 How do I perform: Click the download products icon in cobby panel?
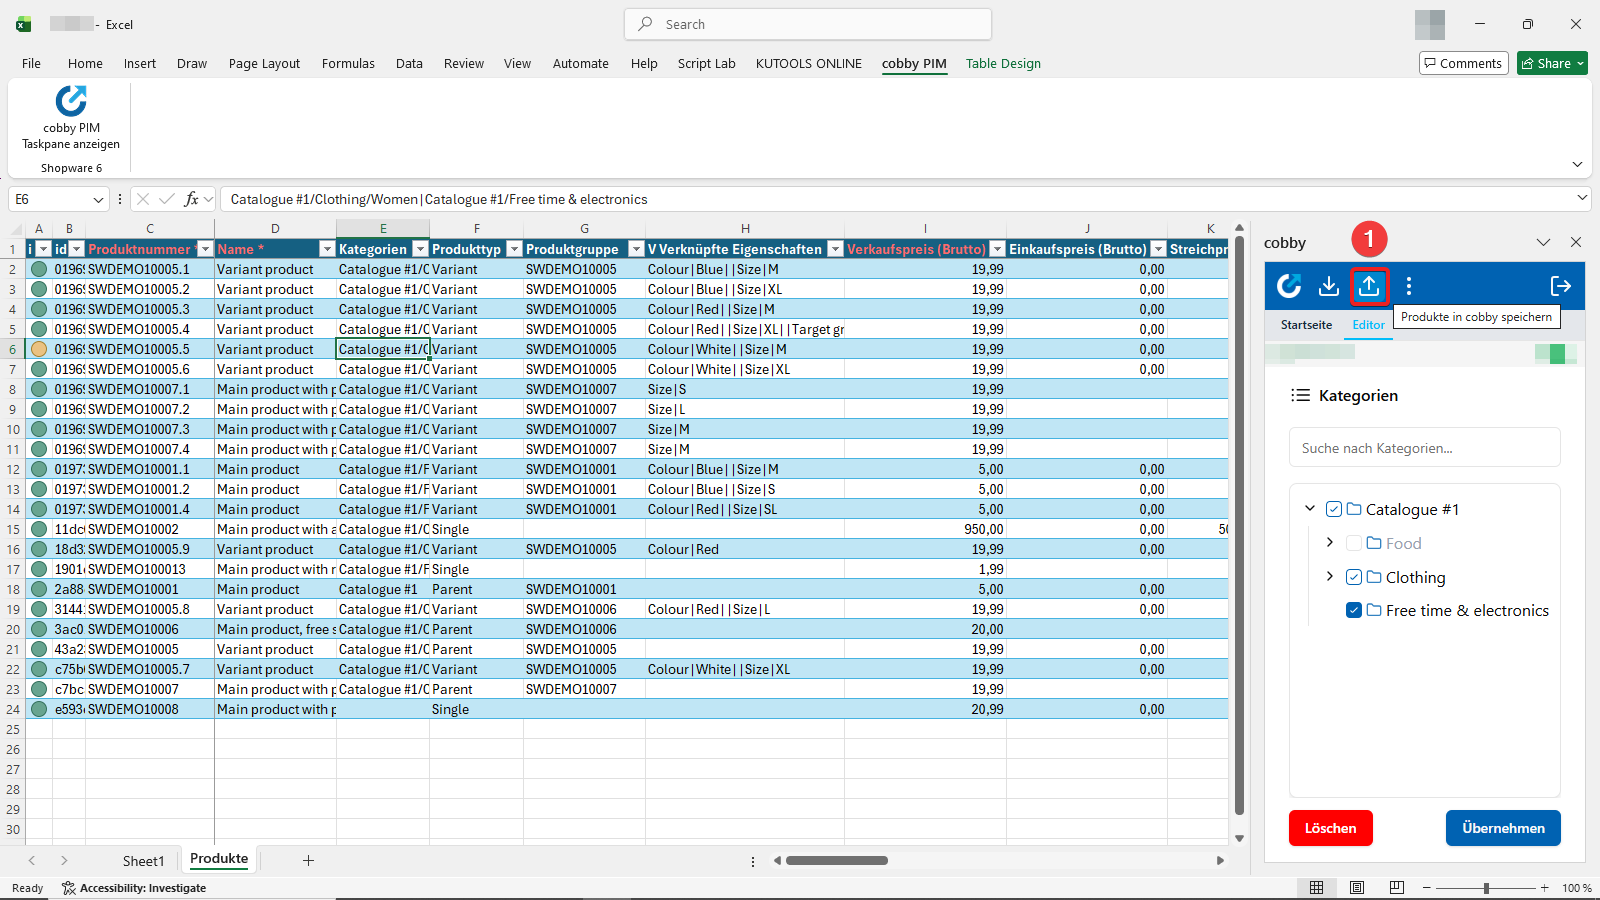1329,287
